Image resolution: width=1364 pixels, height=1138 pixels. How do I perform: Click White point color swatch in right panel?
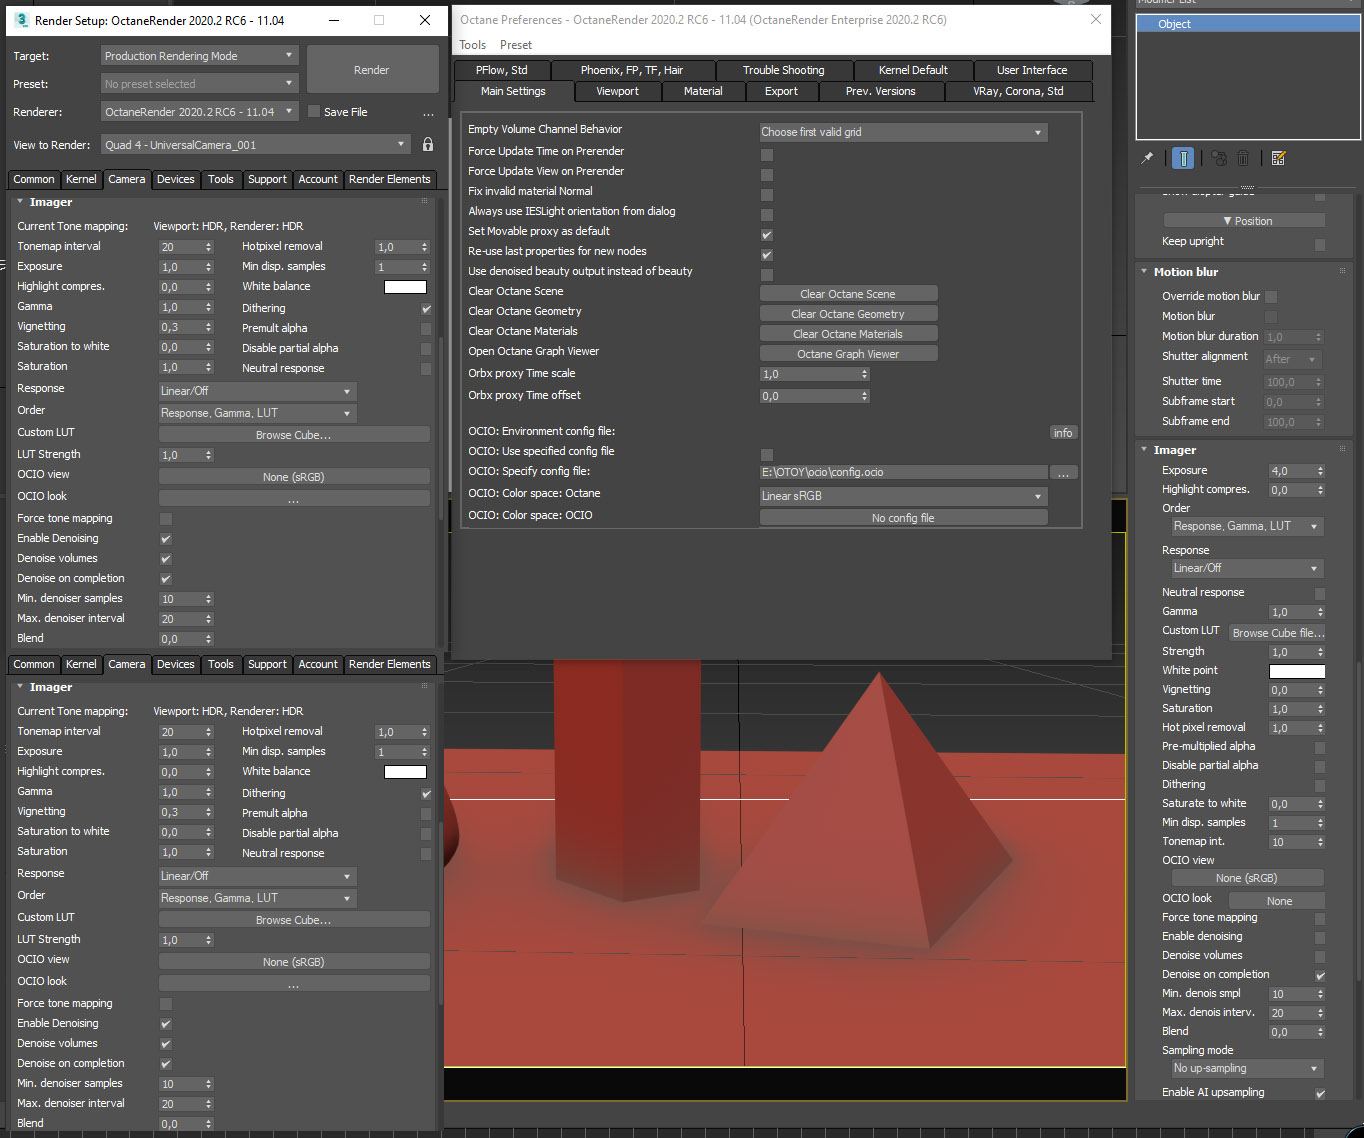(x=1297, y=671)
